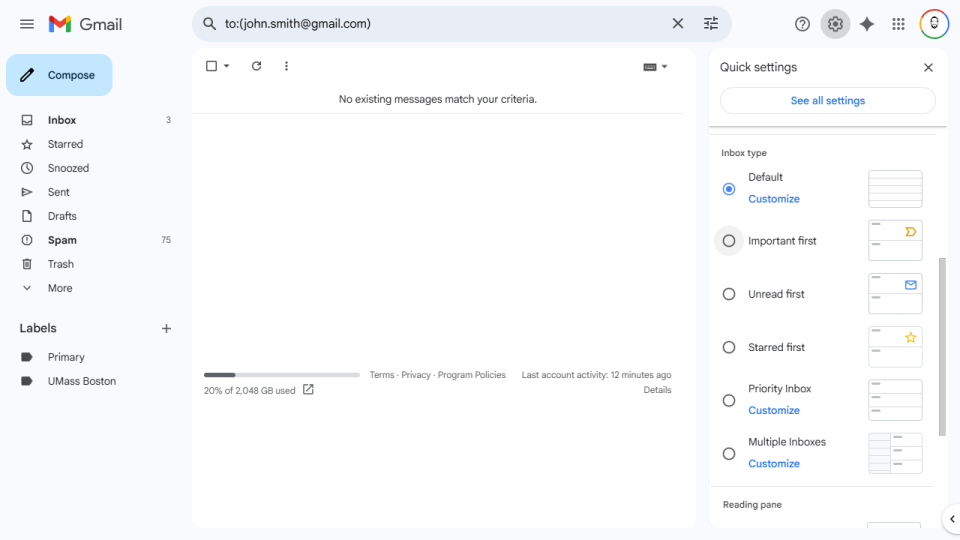
Task: Choose the Starred first inbox option
Action: coord(729,347)
